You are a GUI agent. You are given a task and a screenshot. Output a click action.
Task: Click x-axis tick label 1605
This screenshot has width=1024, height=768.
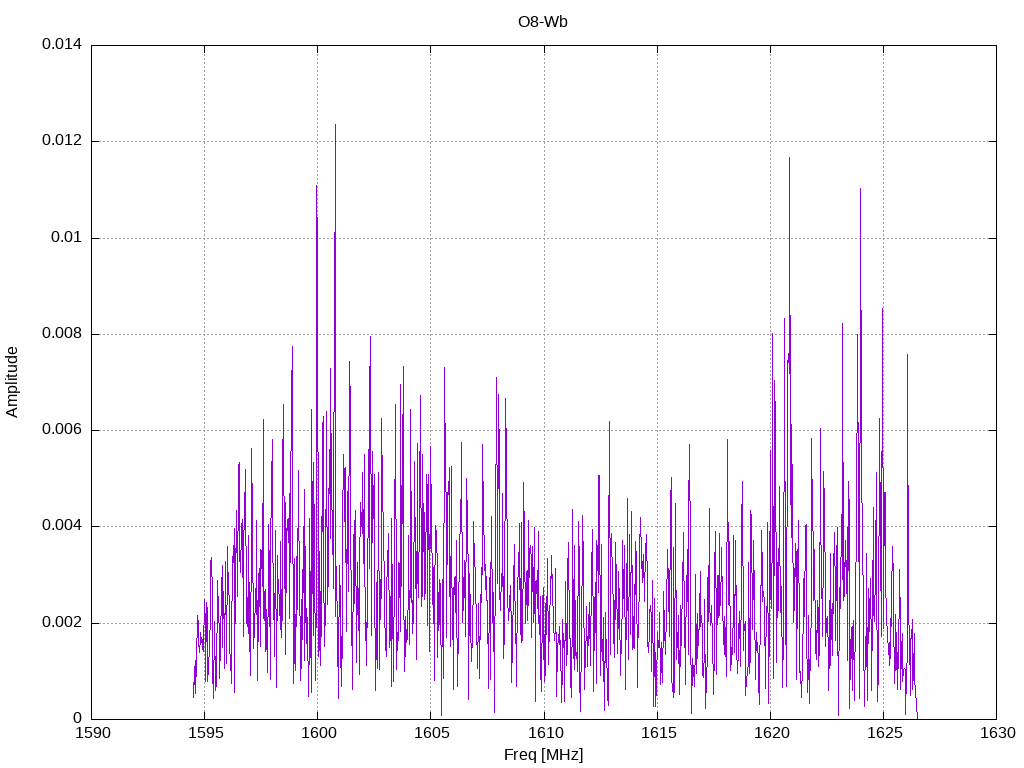click(x=432, y=733)
